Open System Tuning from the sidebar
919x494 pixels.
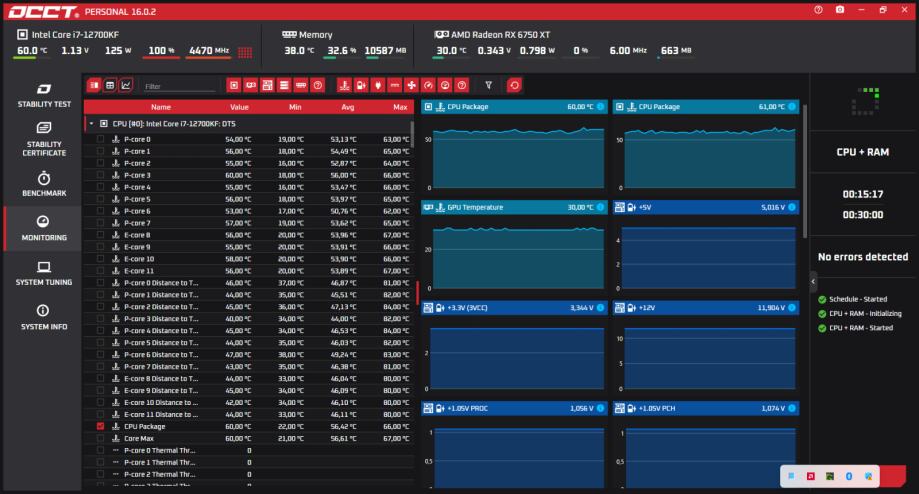(43, 273)
